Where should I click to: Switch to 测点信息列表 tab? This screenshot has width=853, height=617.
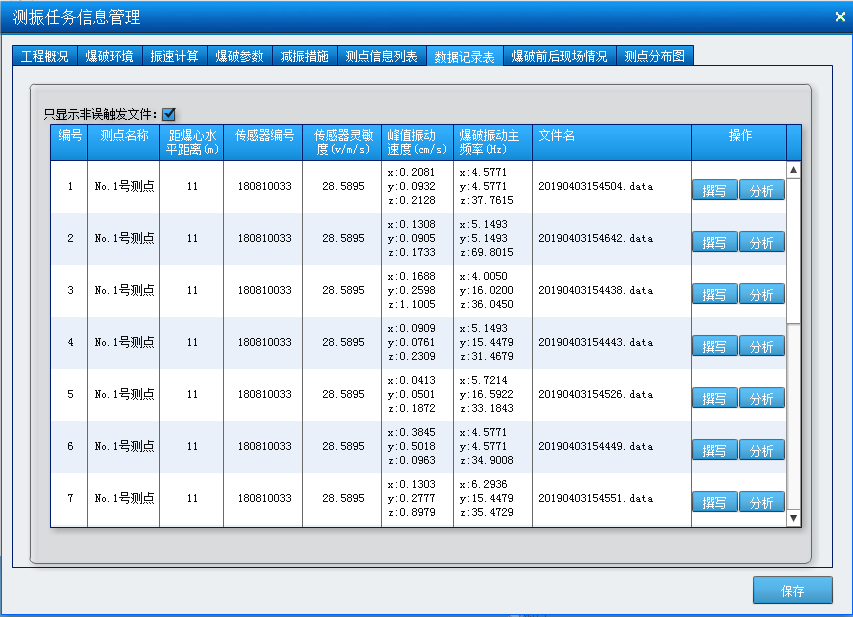pyautogui.click(x=381, y=56)
